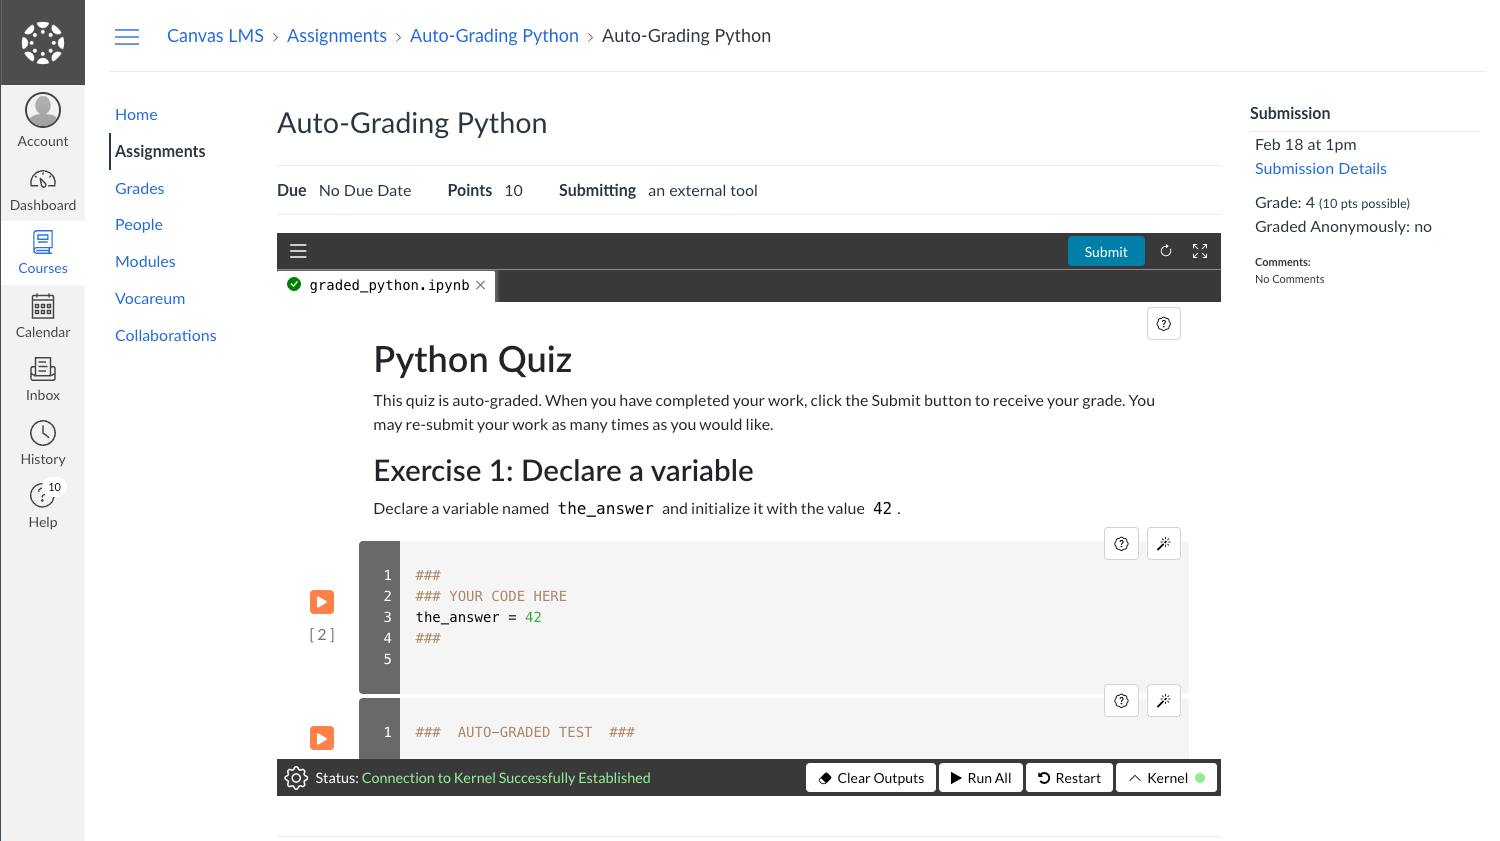Open the notebook settings gear
This screenshot has width=1500, height=841.
296,778
